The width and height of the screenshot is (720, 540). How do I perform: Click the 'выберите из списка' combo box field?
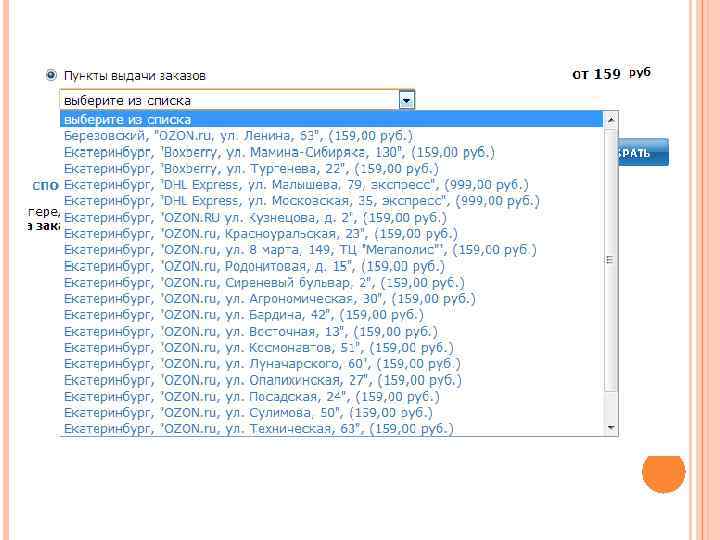(x=237, y=100)
